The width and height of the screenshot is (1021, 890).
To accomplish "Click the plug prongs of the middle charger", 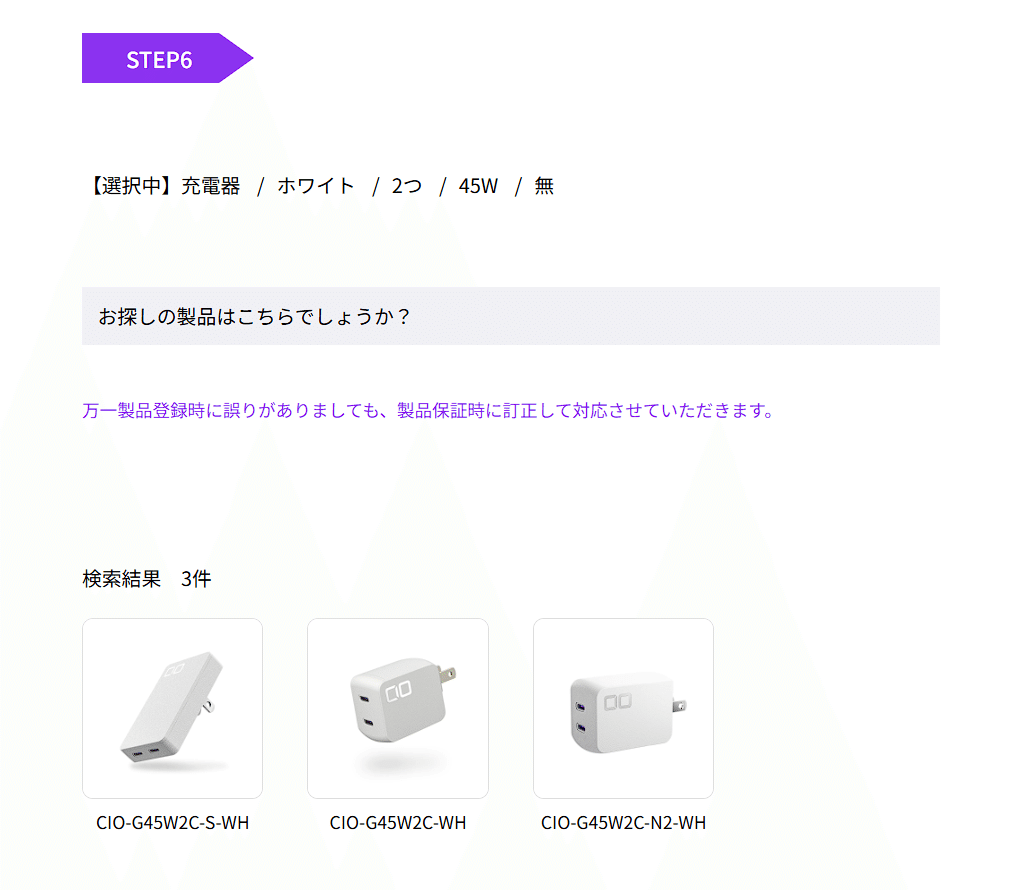I will click(447, 674).
